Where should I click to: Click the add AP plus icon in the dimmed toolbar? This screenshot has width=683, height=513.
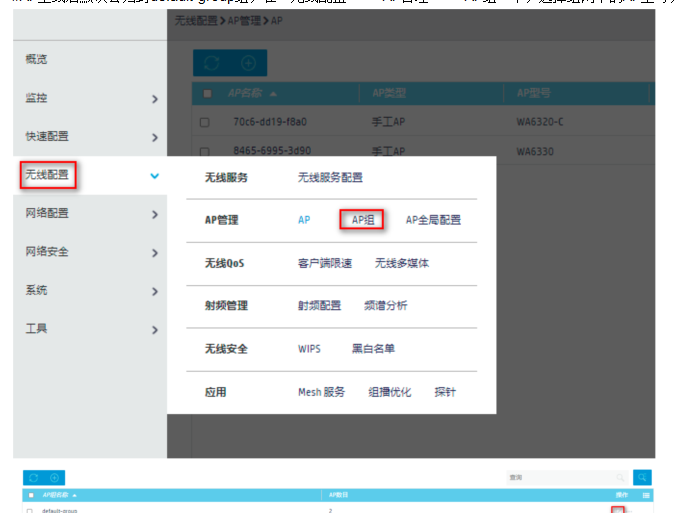point(248,63)
